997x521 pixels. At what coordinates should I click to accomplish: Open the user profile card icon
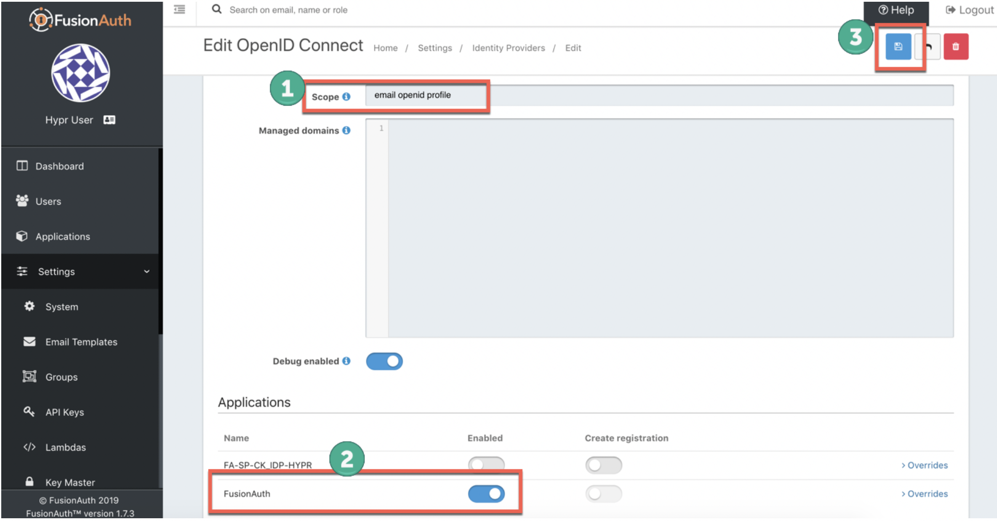tap(109, 120)
